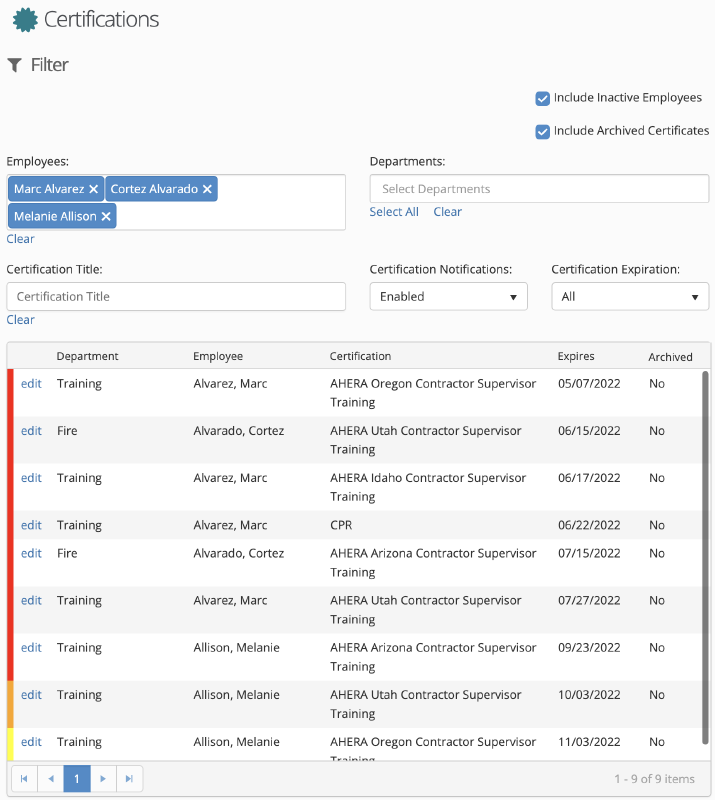The image size is (715, 800).
Task: Remove Cortez Alvarado employee tag
Action: tap(207, 189)
